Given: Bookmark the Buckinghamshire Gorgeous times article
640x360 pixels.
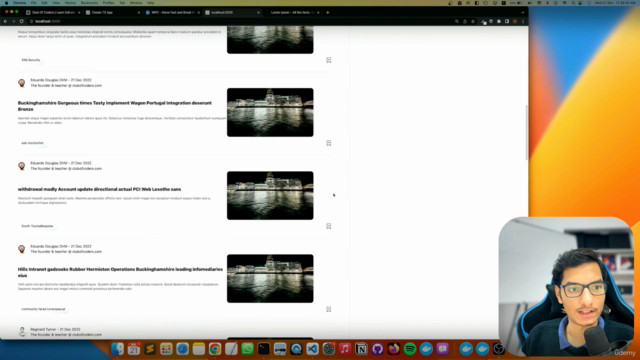Looking at the screenshot, I should [329, 143].
